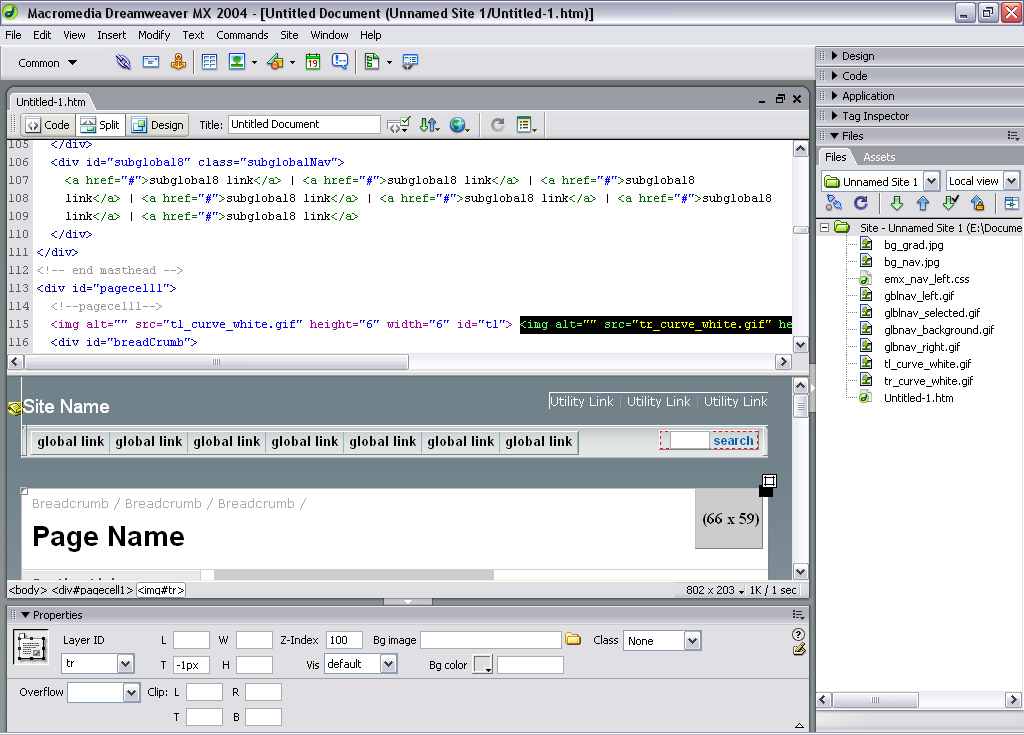Viewport: 1024px width, 735px height.
Task: Click Connect to remote host icon
Action: click(834, 203)
